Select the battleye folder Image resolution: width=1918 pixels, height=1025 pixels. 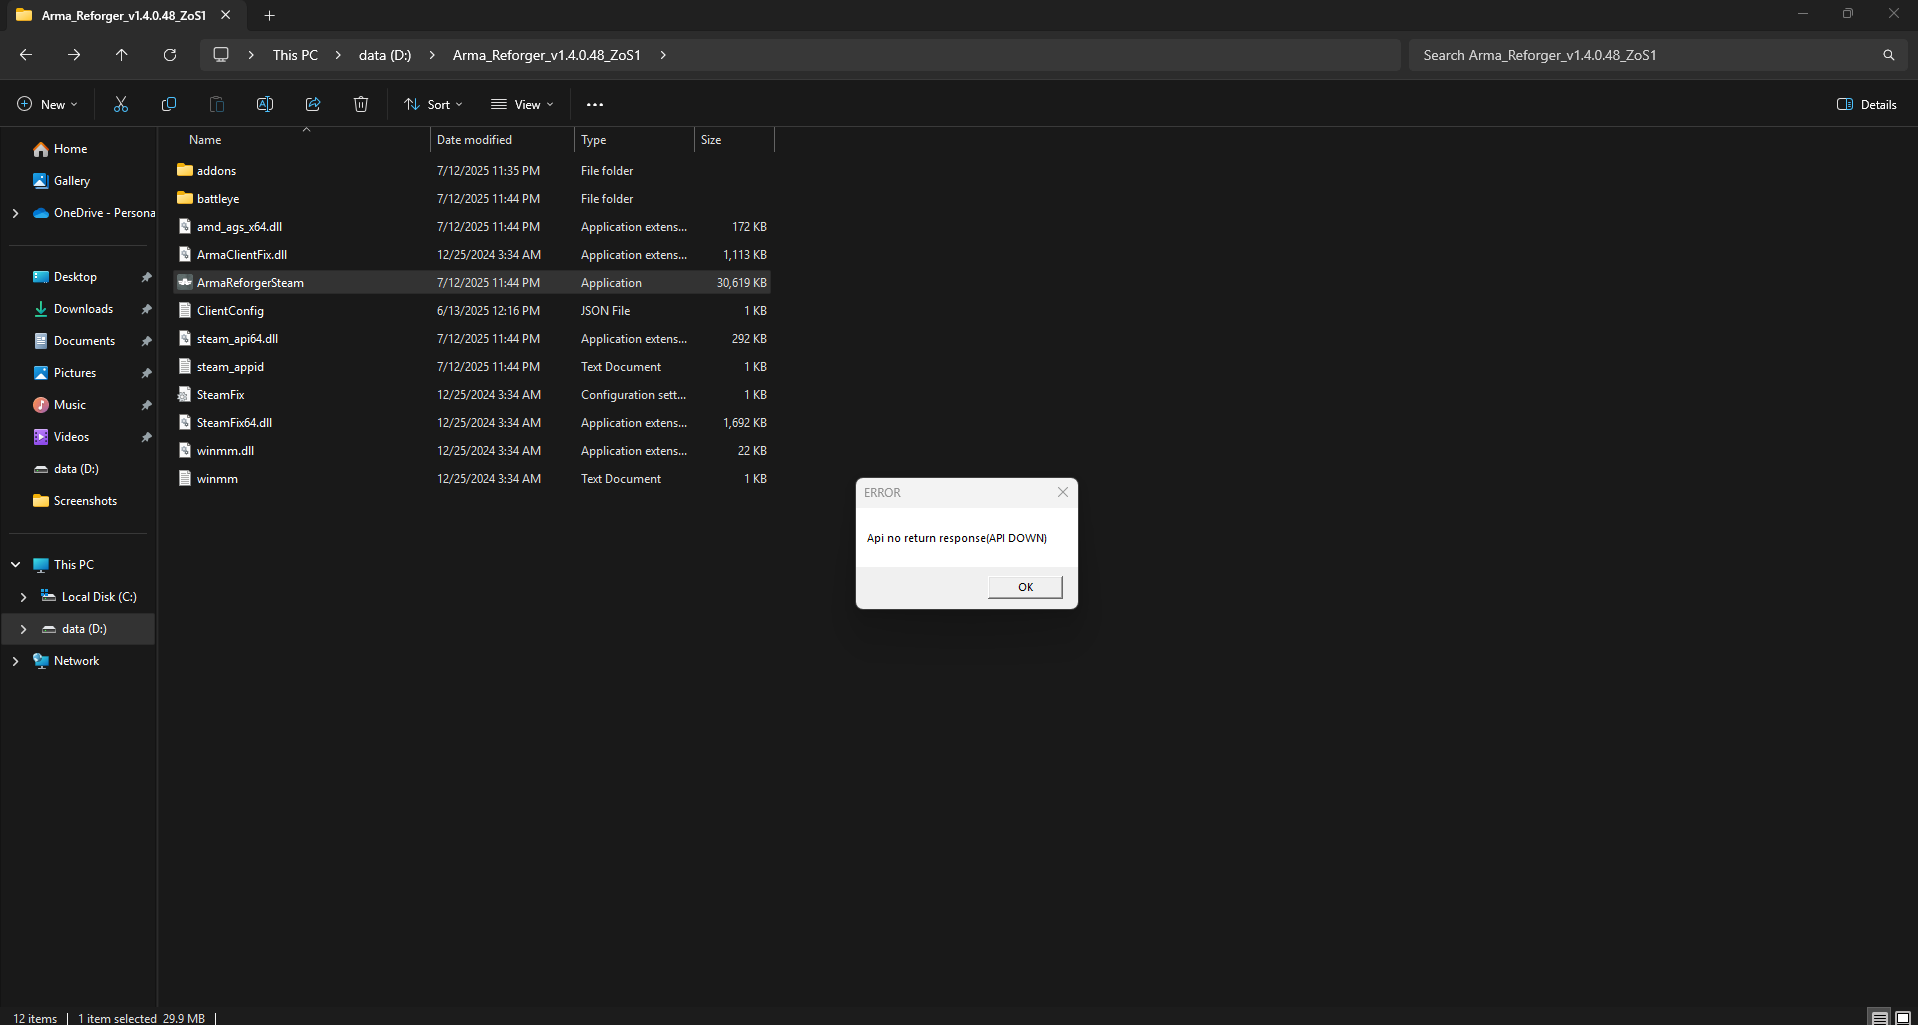pyautogui.click(x=472, y=199)
